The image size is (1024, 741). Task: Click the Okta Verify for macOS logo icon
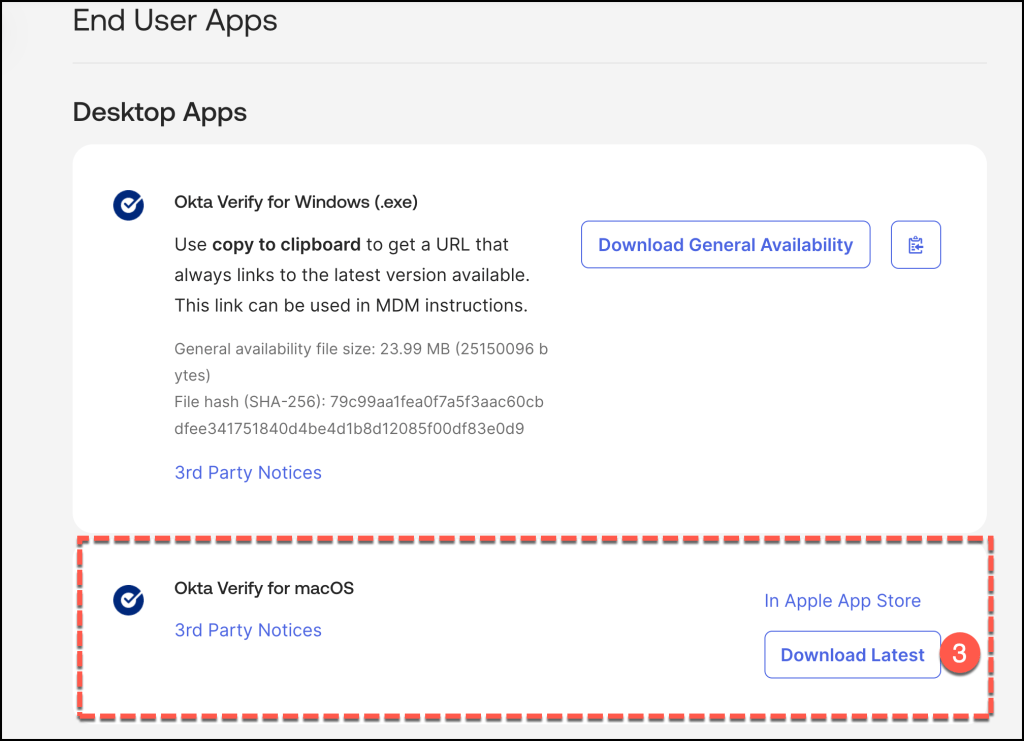[128, 600]
